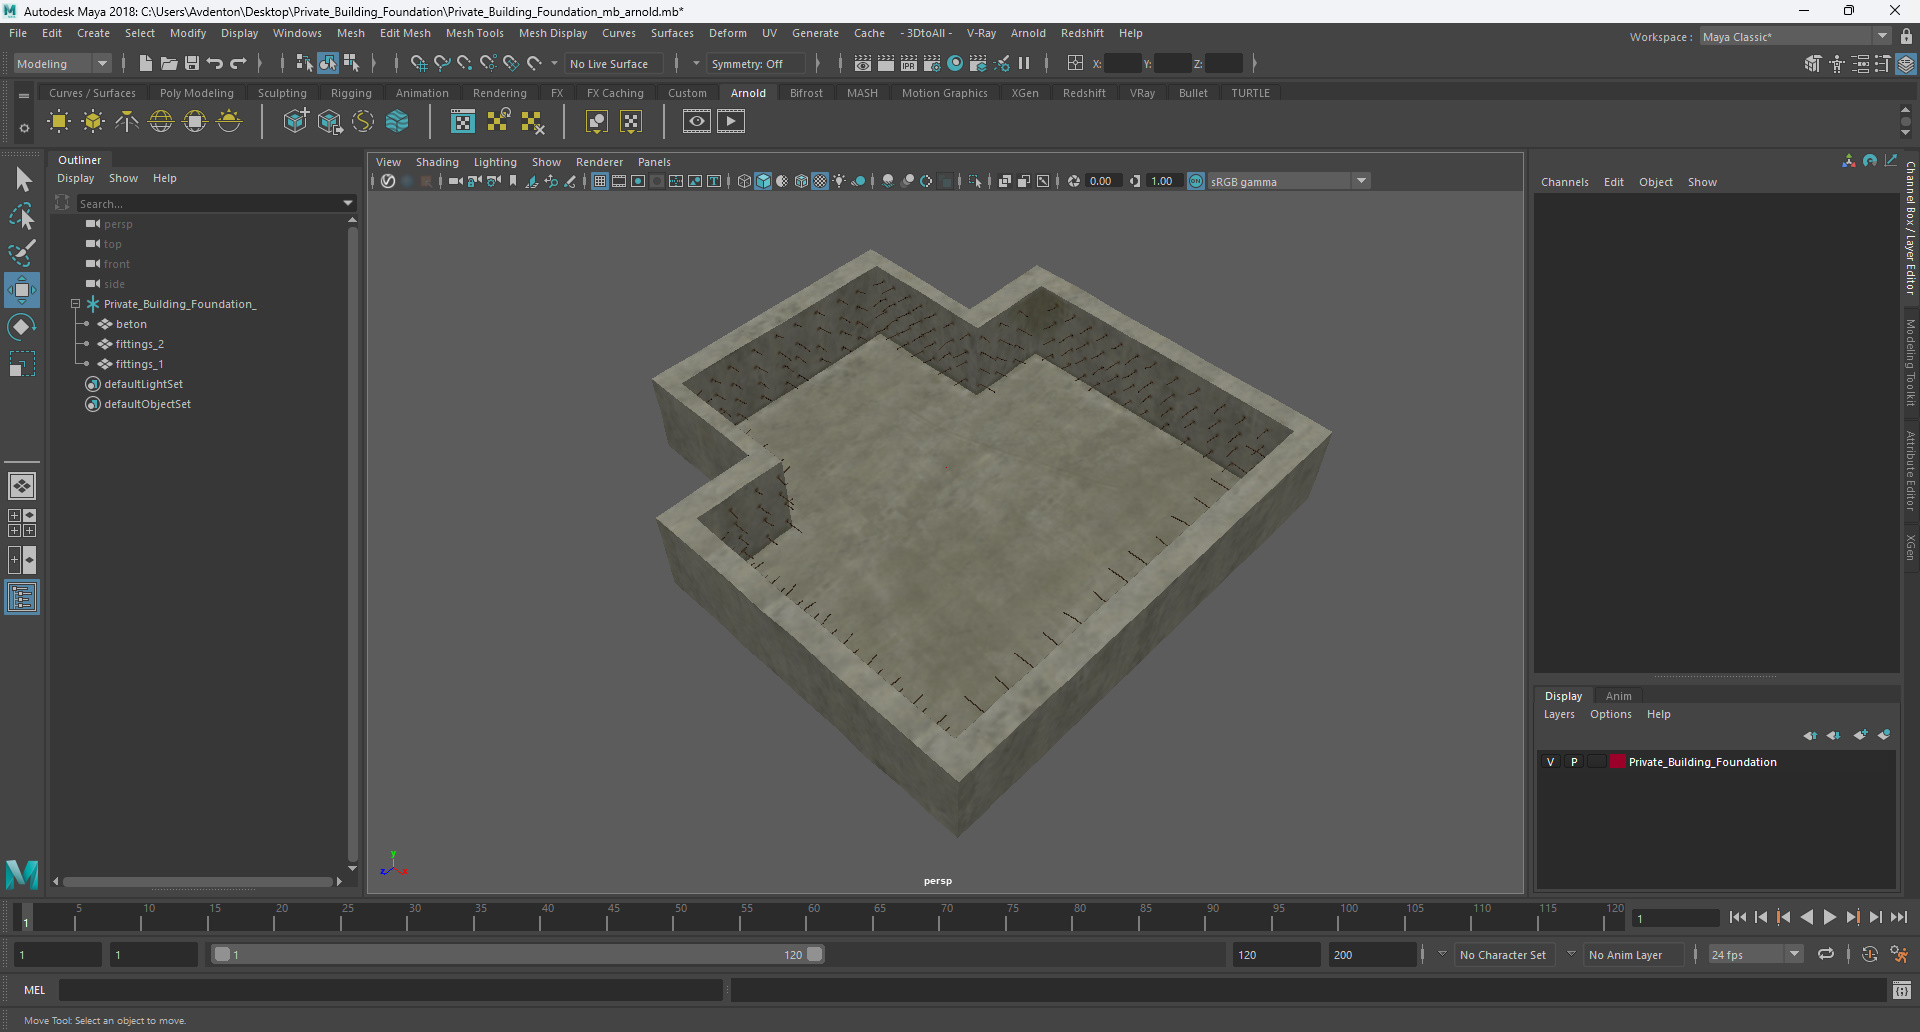
Task: Toggle auto keyframe button
Action: pyautogui.click(x=1870, y=954)
